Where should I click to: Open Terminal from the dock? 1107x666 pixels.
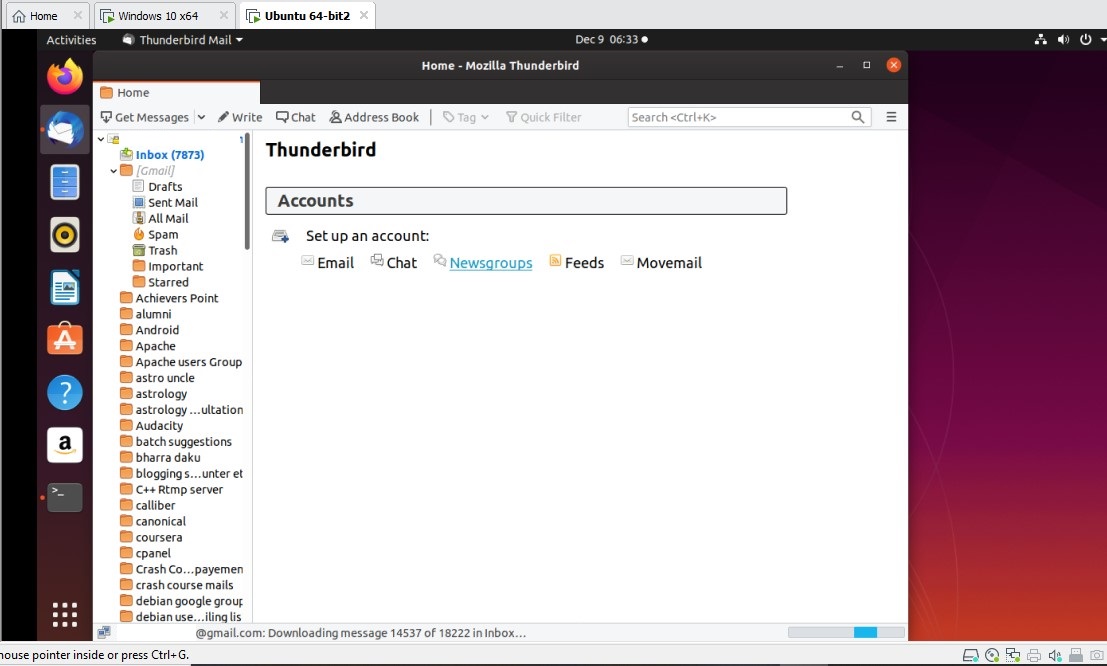click(x=65, y=497)
